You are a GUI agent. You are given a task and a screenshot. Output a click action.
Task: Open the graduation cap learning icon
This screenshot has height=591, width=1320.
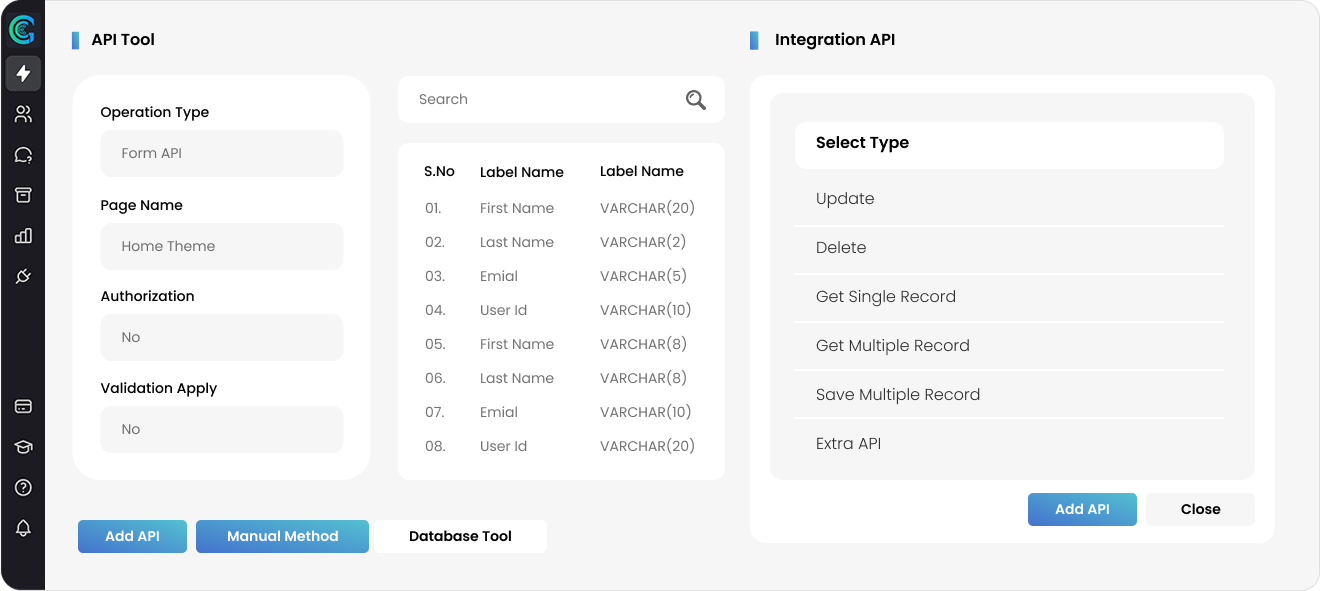pyautogui.click(x=22, y=447)
